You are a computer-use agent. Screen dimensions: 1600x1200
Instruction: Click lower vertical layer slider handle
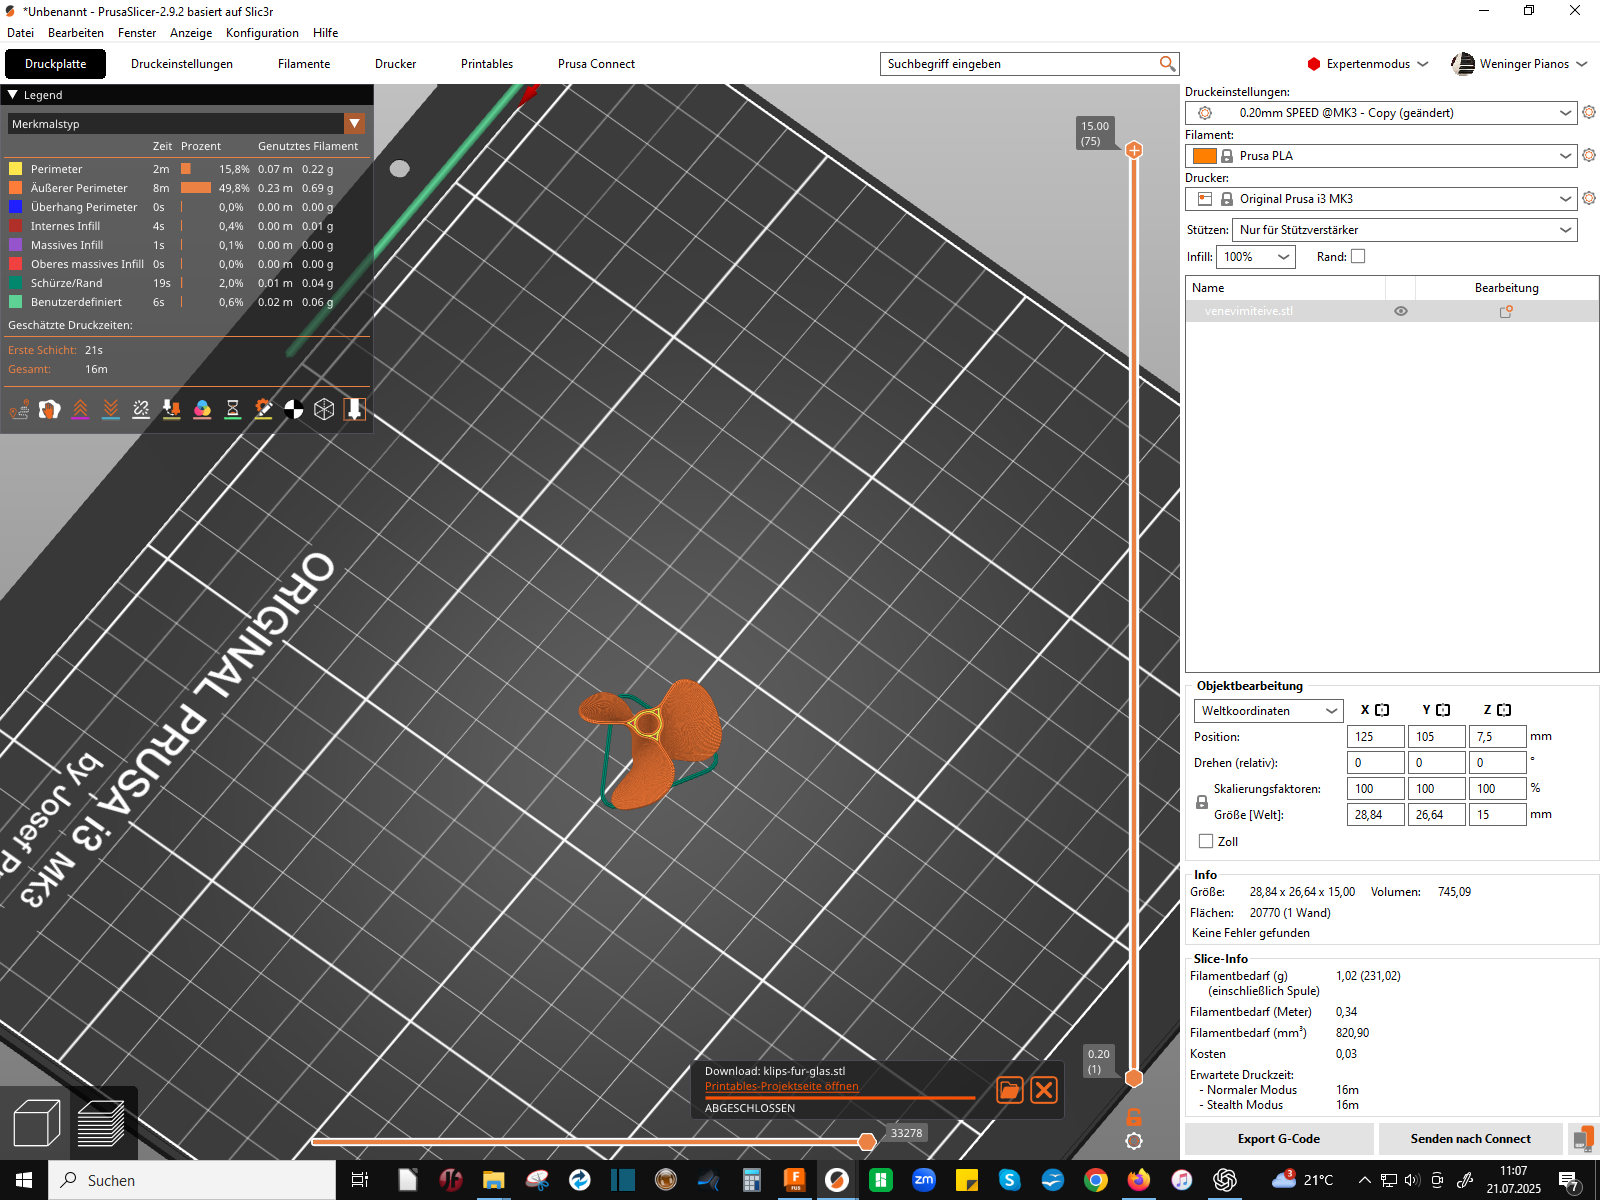click(x=1134, y=1078)
